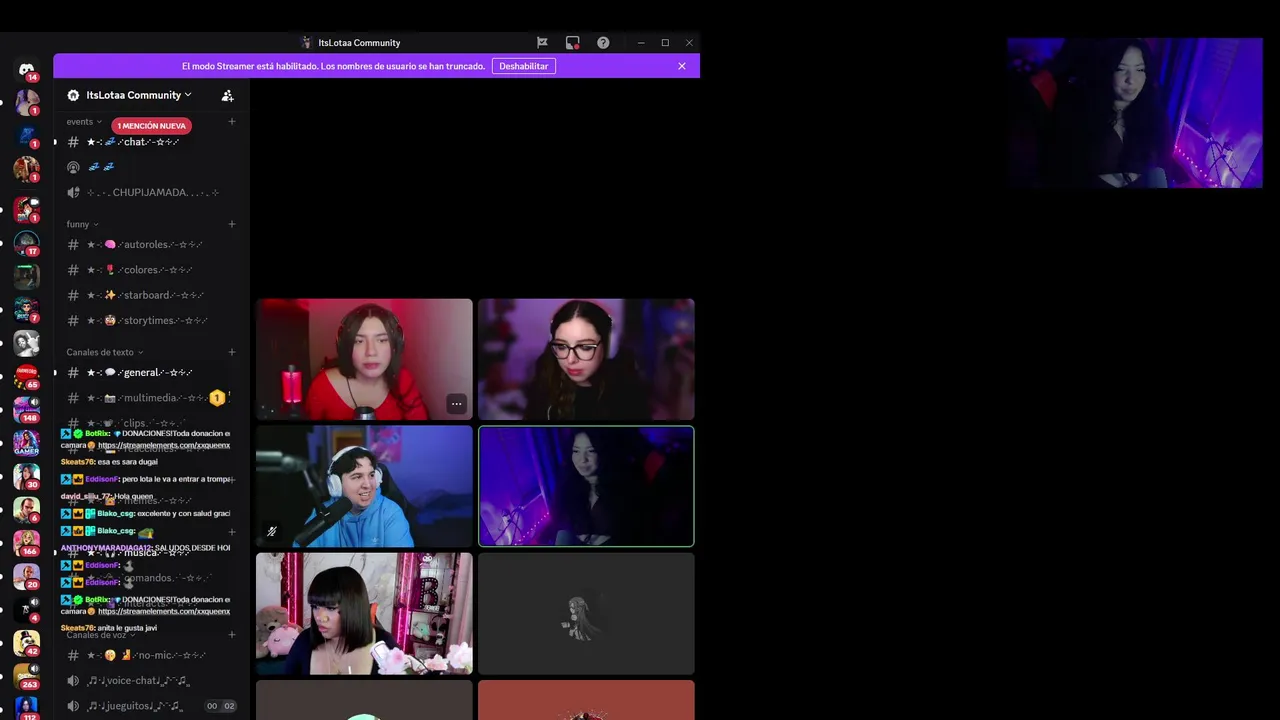Image resolution: width=1280 pixels, height=720 pixels.
Task: Add channel to Canales de texto category
Action: click(x=232, y=352)
